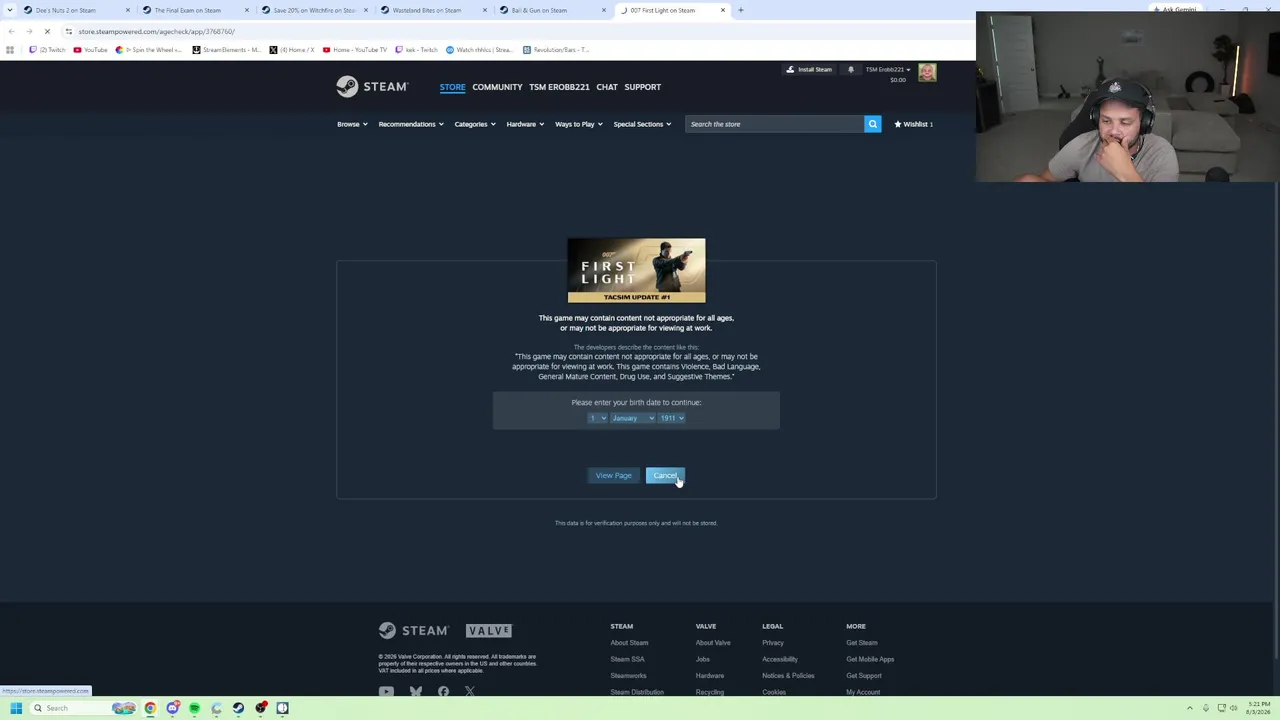Image resolution: width=1280 pixels, height=720 pixels.
Task: Open the CHAT menu item
Action: (607, 87)
